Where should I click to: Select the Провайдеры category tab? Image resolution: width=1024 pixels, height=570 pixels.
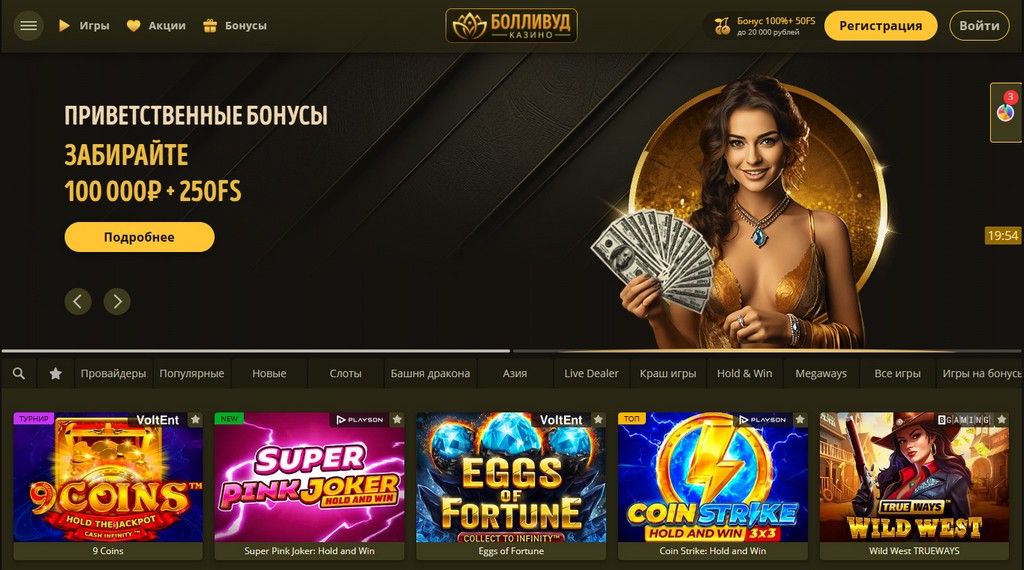pos(114,373)
